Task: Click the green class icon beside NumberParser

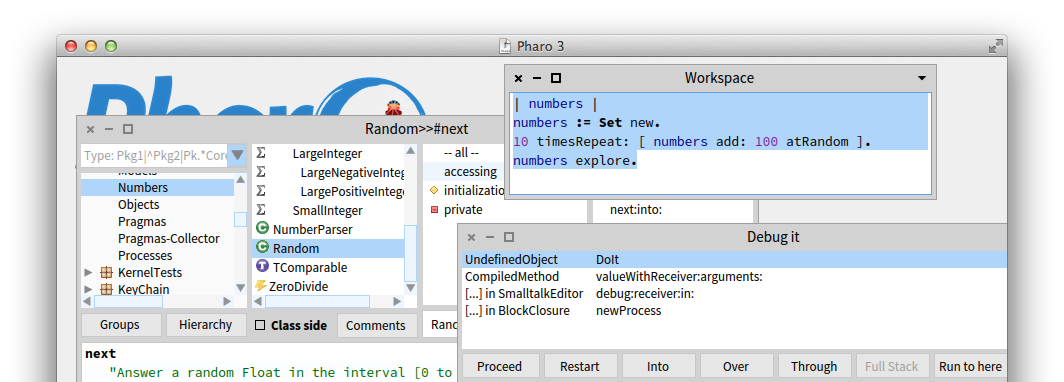Action: point(262,229)
